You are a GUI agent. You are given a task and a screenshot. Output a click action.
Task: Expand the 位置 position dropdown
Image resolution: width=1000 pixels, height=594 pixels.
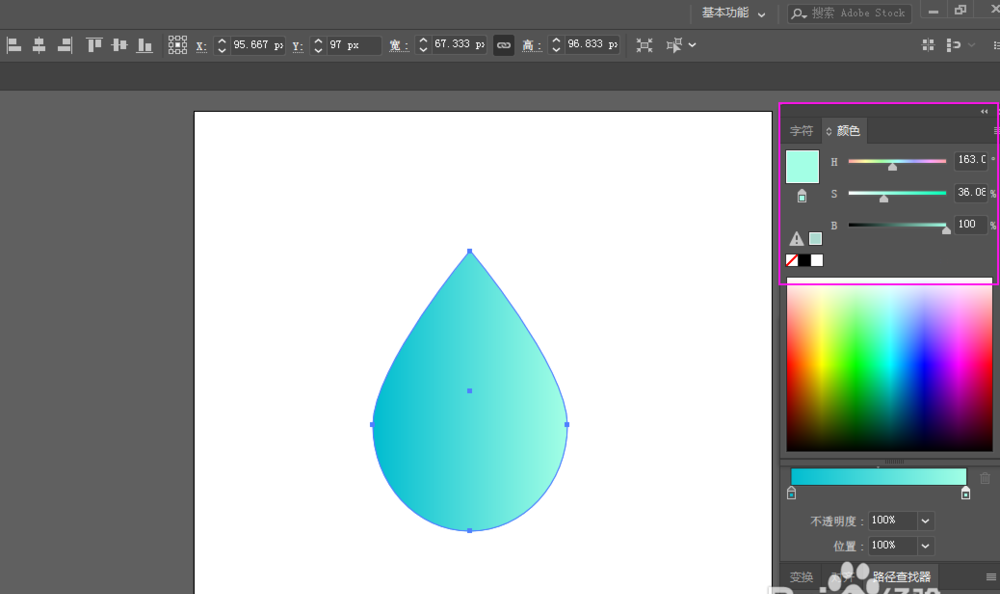click(925, 545)
